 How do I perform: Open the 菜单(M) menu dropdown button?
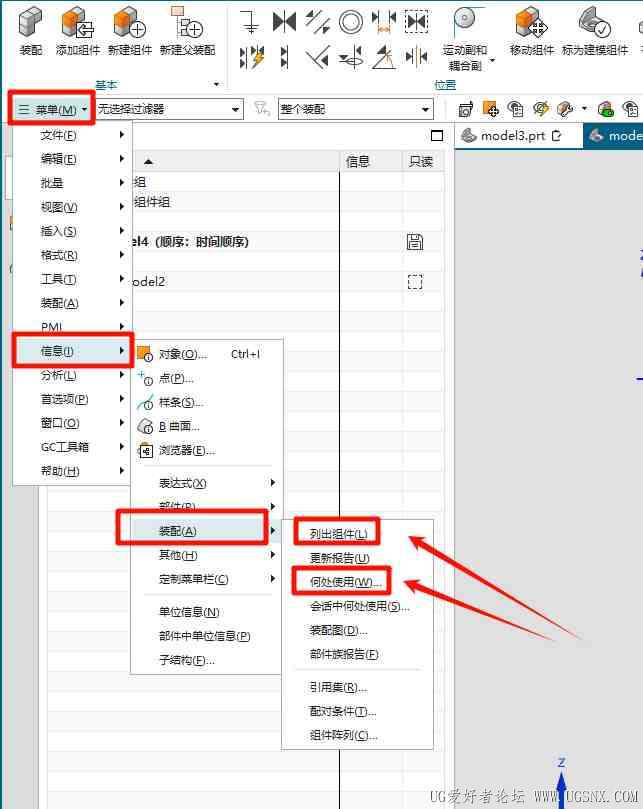52,109
